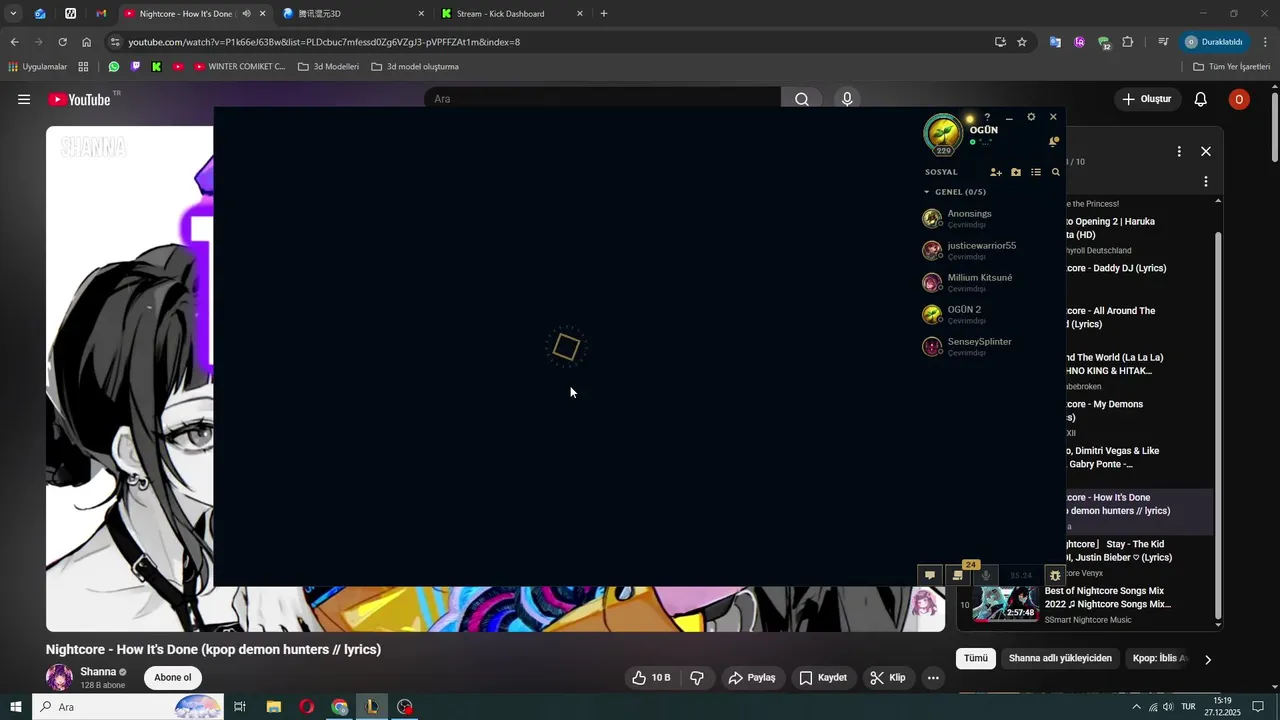Open 3d model oluşturma bookmarks folder
Viewport: 1280px width, 720px height.
tap(415, 67)
